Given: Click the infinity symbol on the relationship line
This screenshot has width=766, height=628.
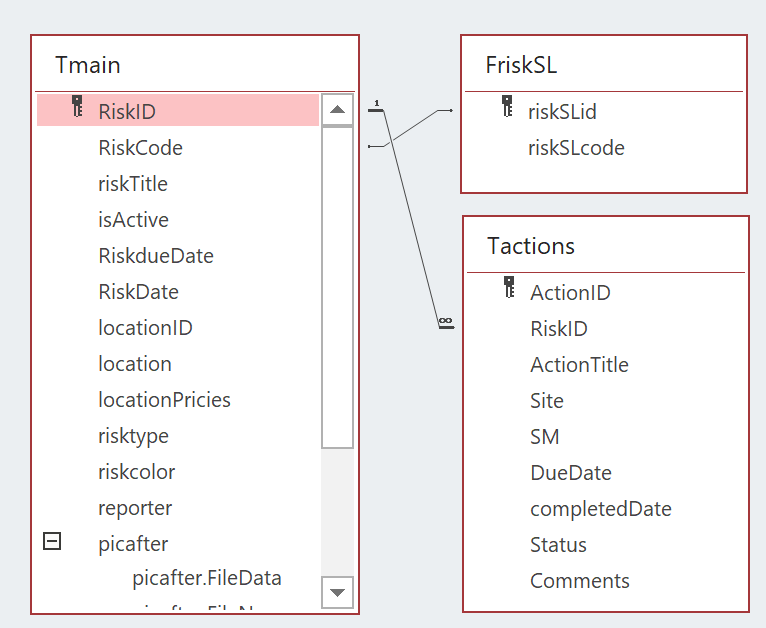Looking at the screenshot, I should coord(445,321).
